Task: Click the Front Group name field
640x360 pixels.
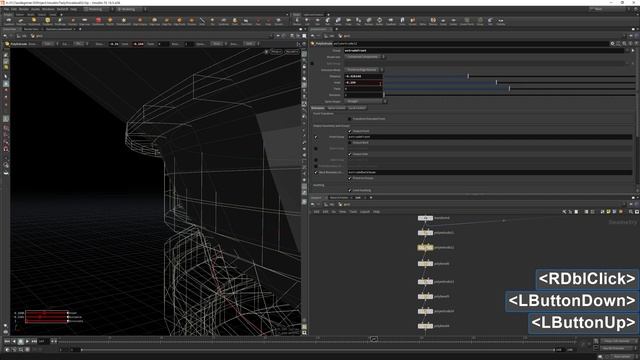Action: [x=490, y=137]
